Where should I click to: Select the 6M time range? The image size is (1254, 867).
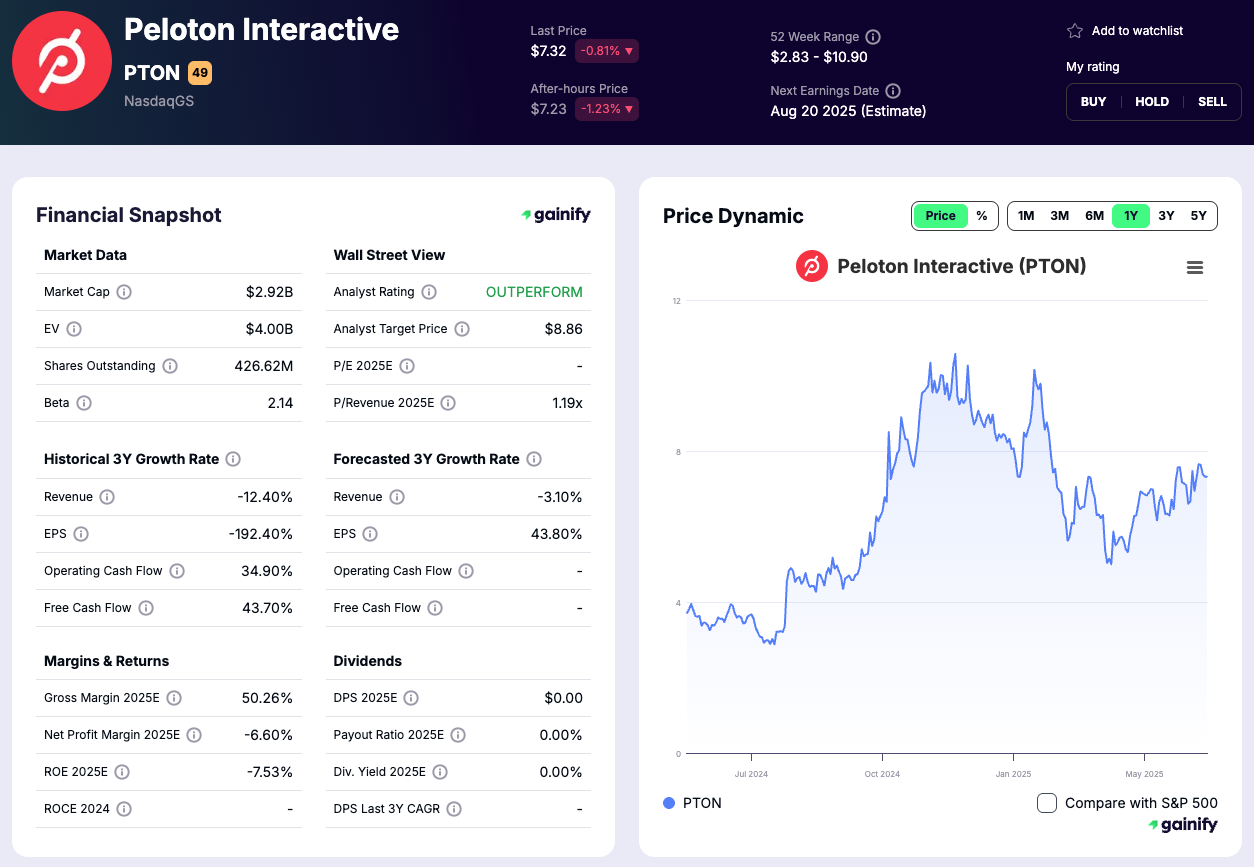tap(1095, 216)
